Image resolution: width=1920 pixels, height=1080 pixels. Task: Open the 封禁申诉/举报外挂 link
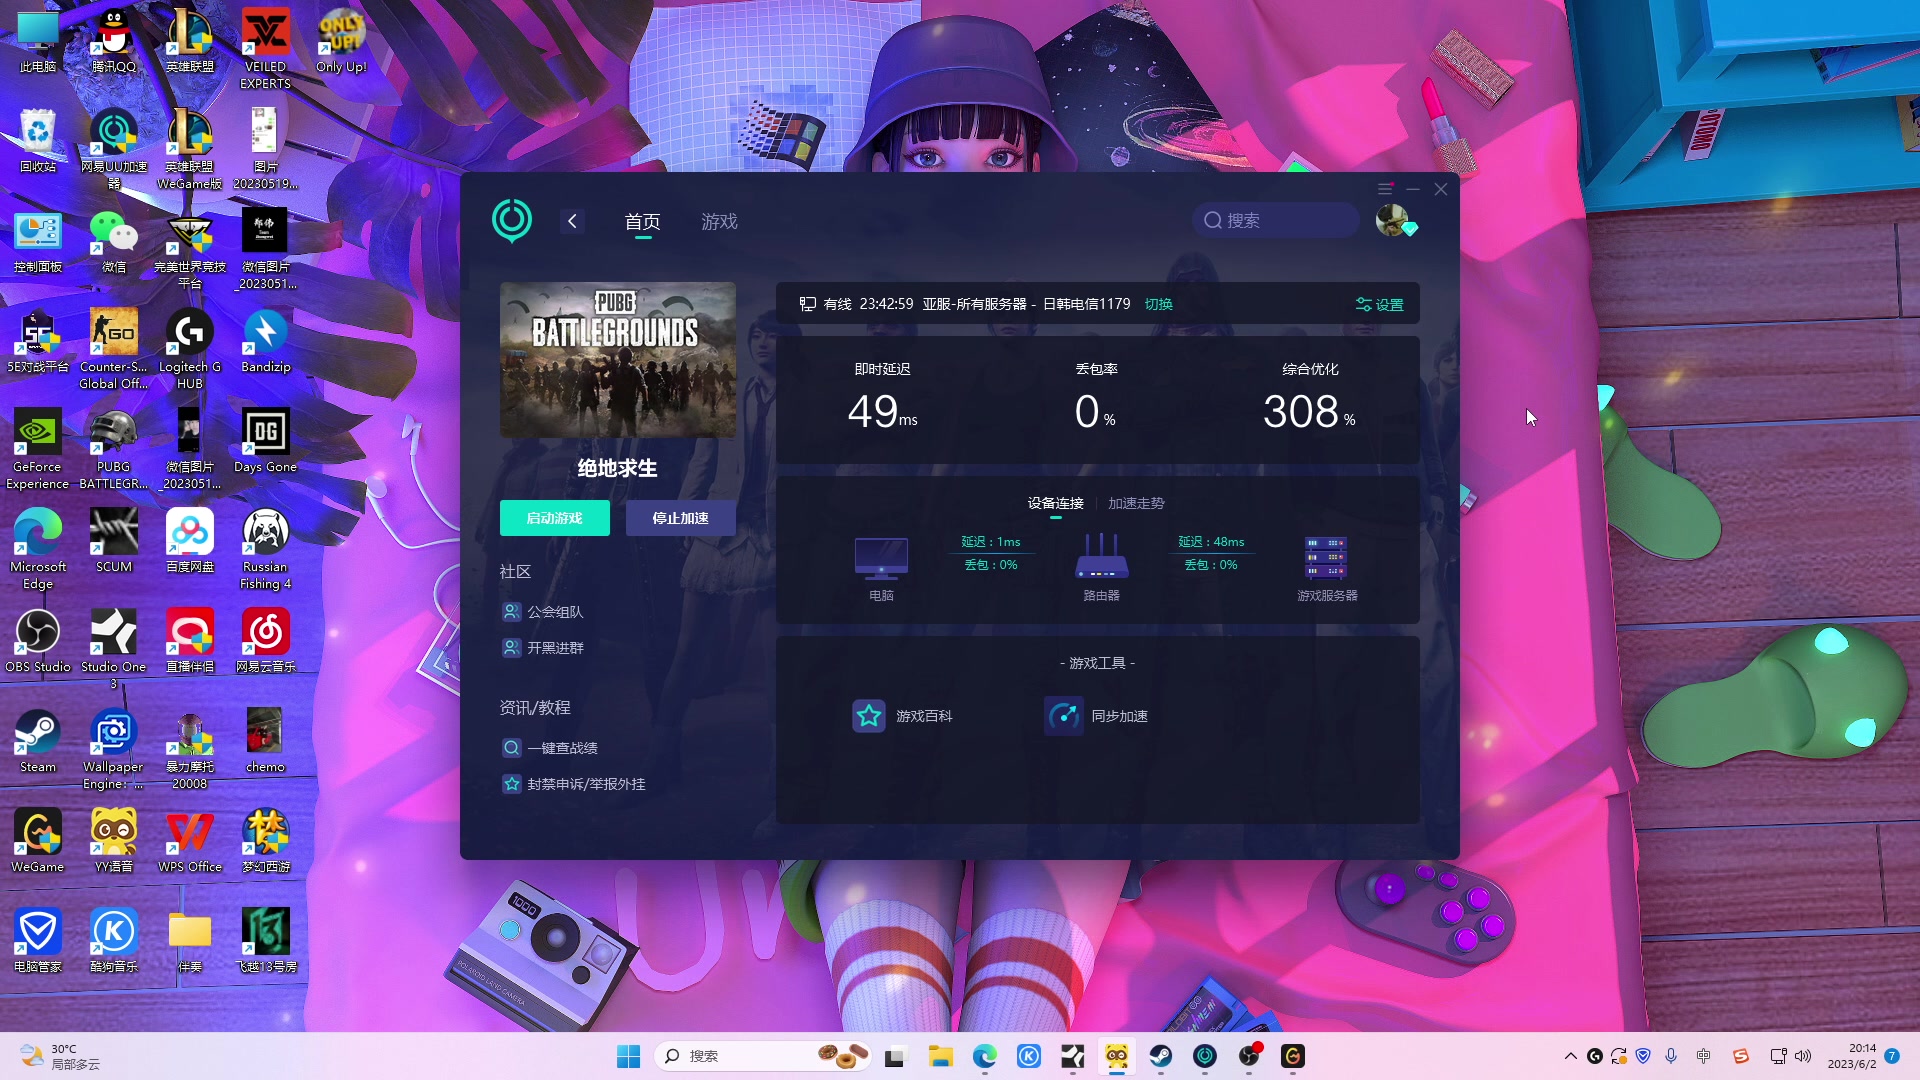click(x=586, y=784)
